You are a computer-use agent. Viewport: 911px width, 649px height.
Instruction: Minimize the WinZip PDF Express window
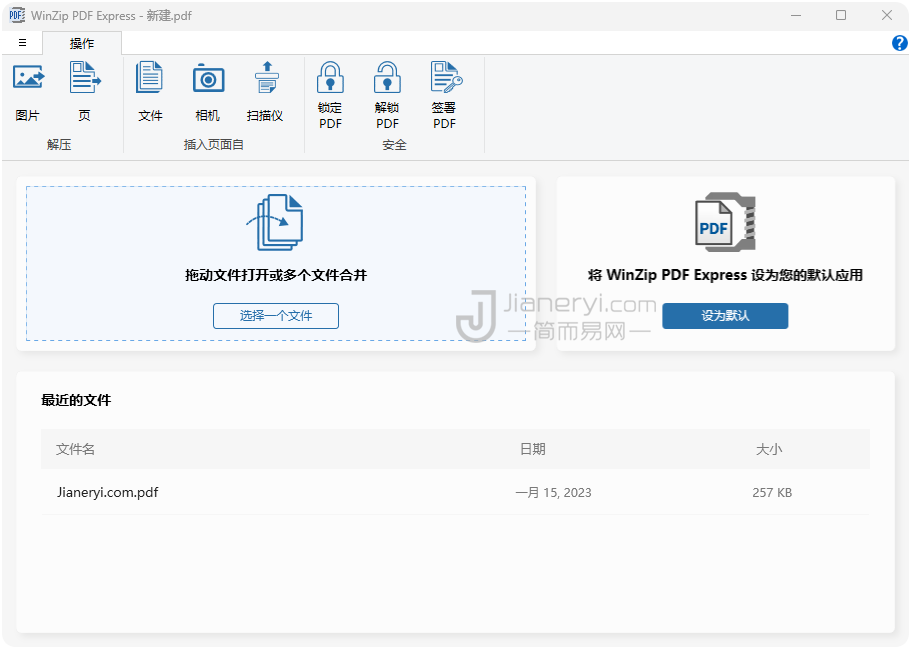point(796,15)
